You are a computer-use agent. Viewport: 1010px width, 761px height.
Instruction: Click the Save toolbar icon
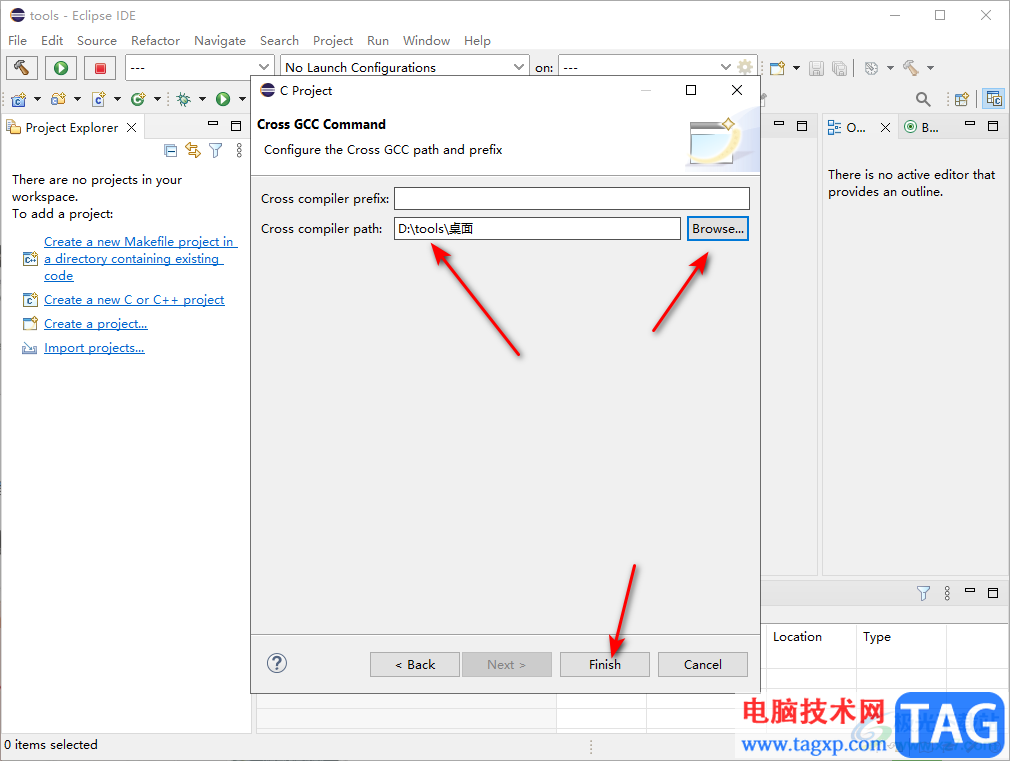(x=816, y=68)
